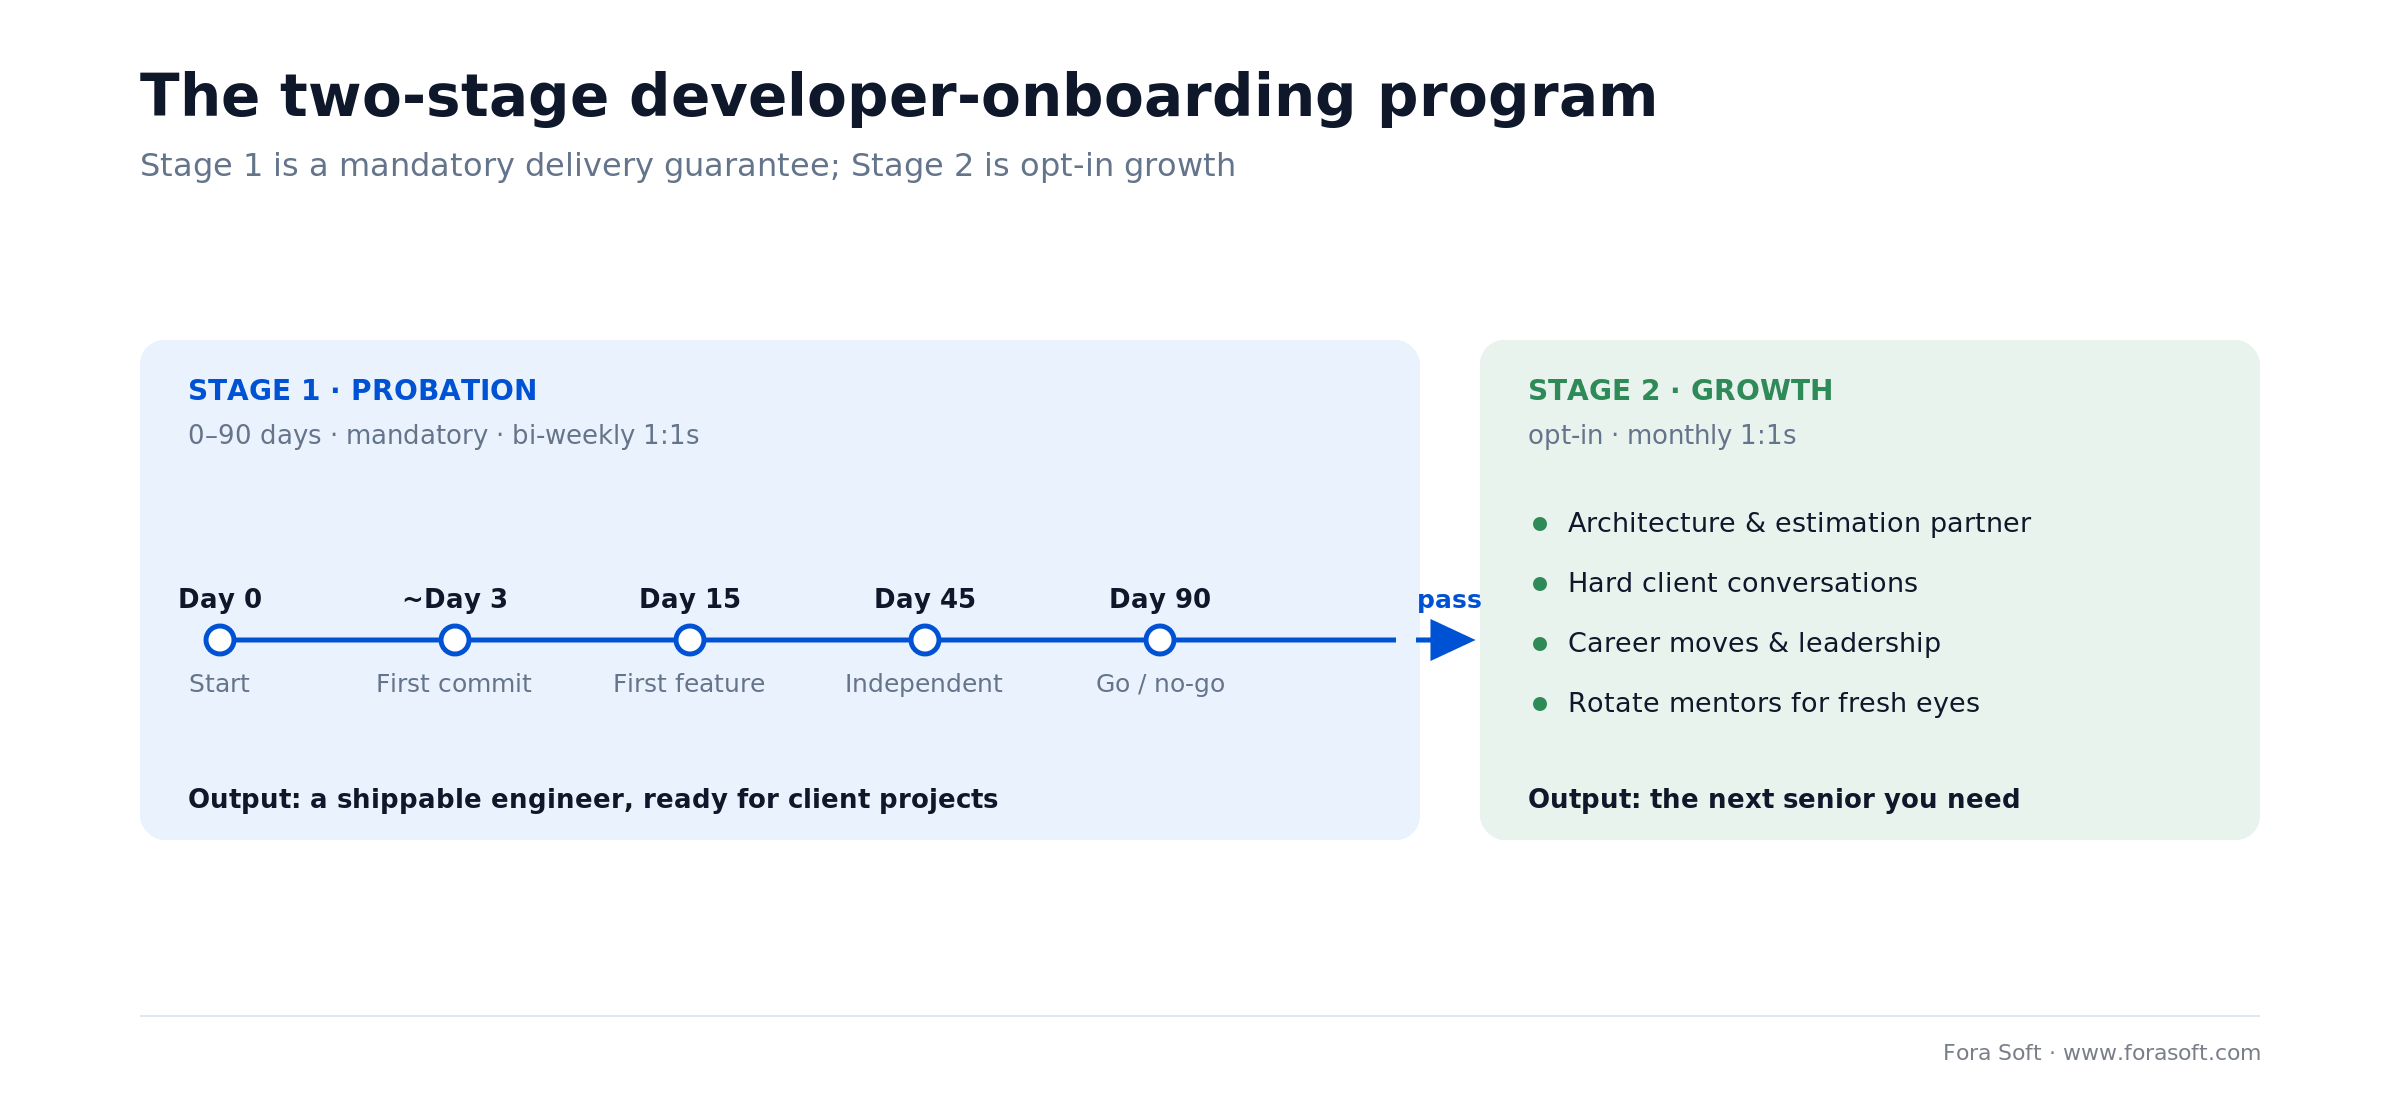Viewport: 2400px width, 1120px height.
Task: Click the '~Day 3' label
Action: click(455, 599)
